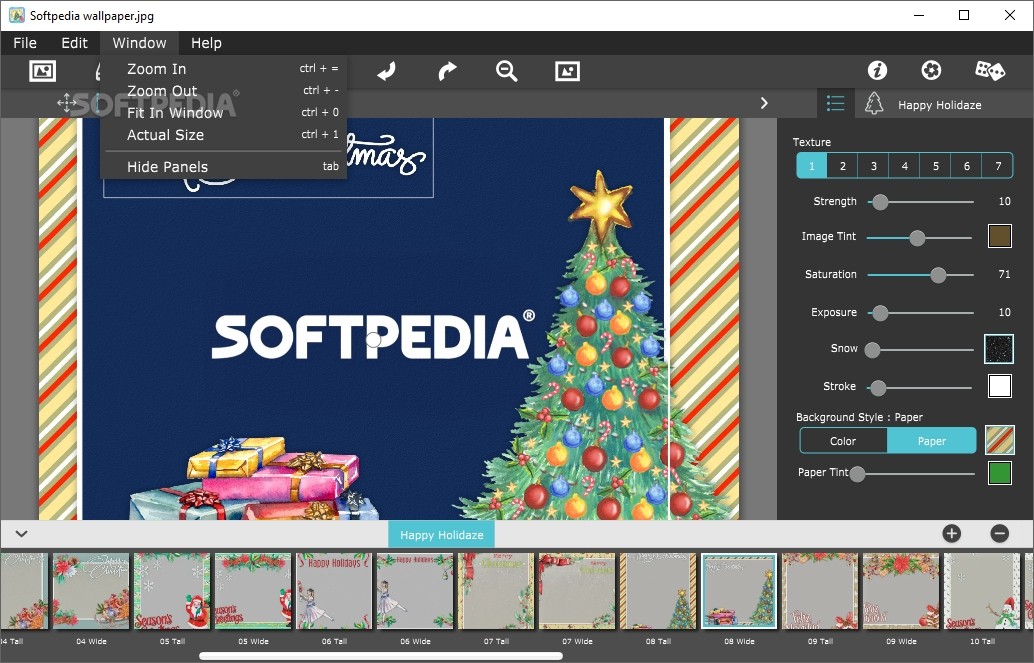The image size is (1034, 663).
Task: Select the 05 Tall preset thumbnail
Action: (172, 591)
